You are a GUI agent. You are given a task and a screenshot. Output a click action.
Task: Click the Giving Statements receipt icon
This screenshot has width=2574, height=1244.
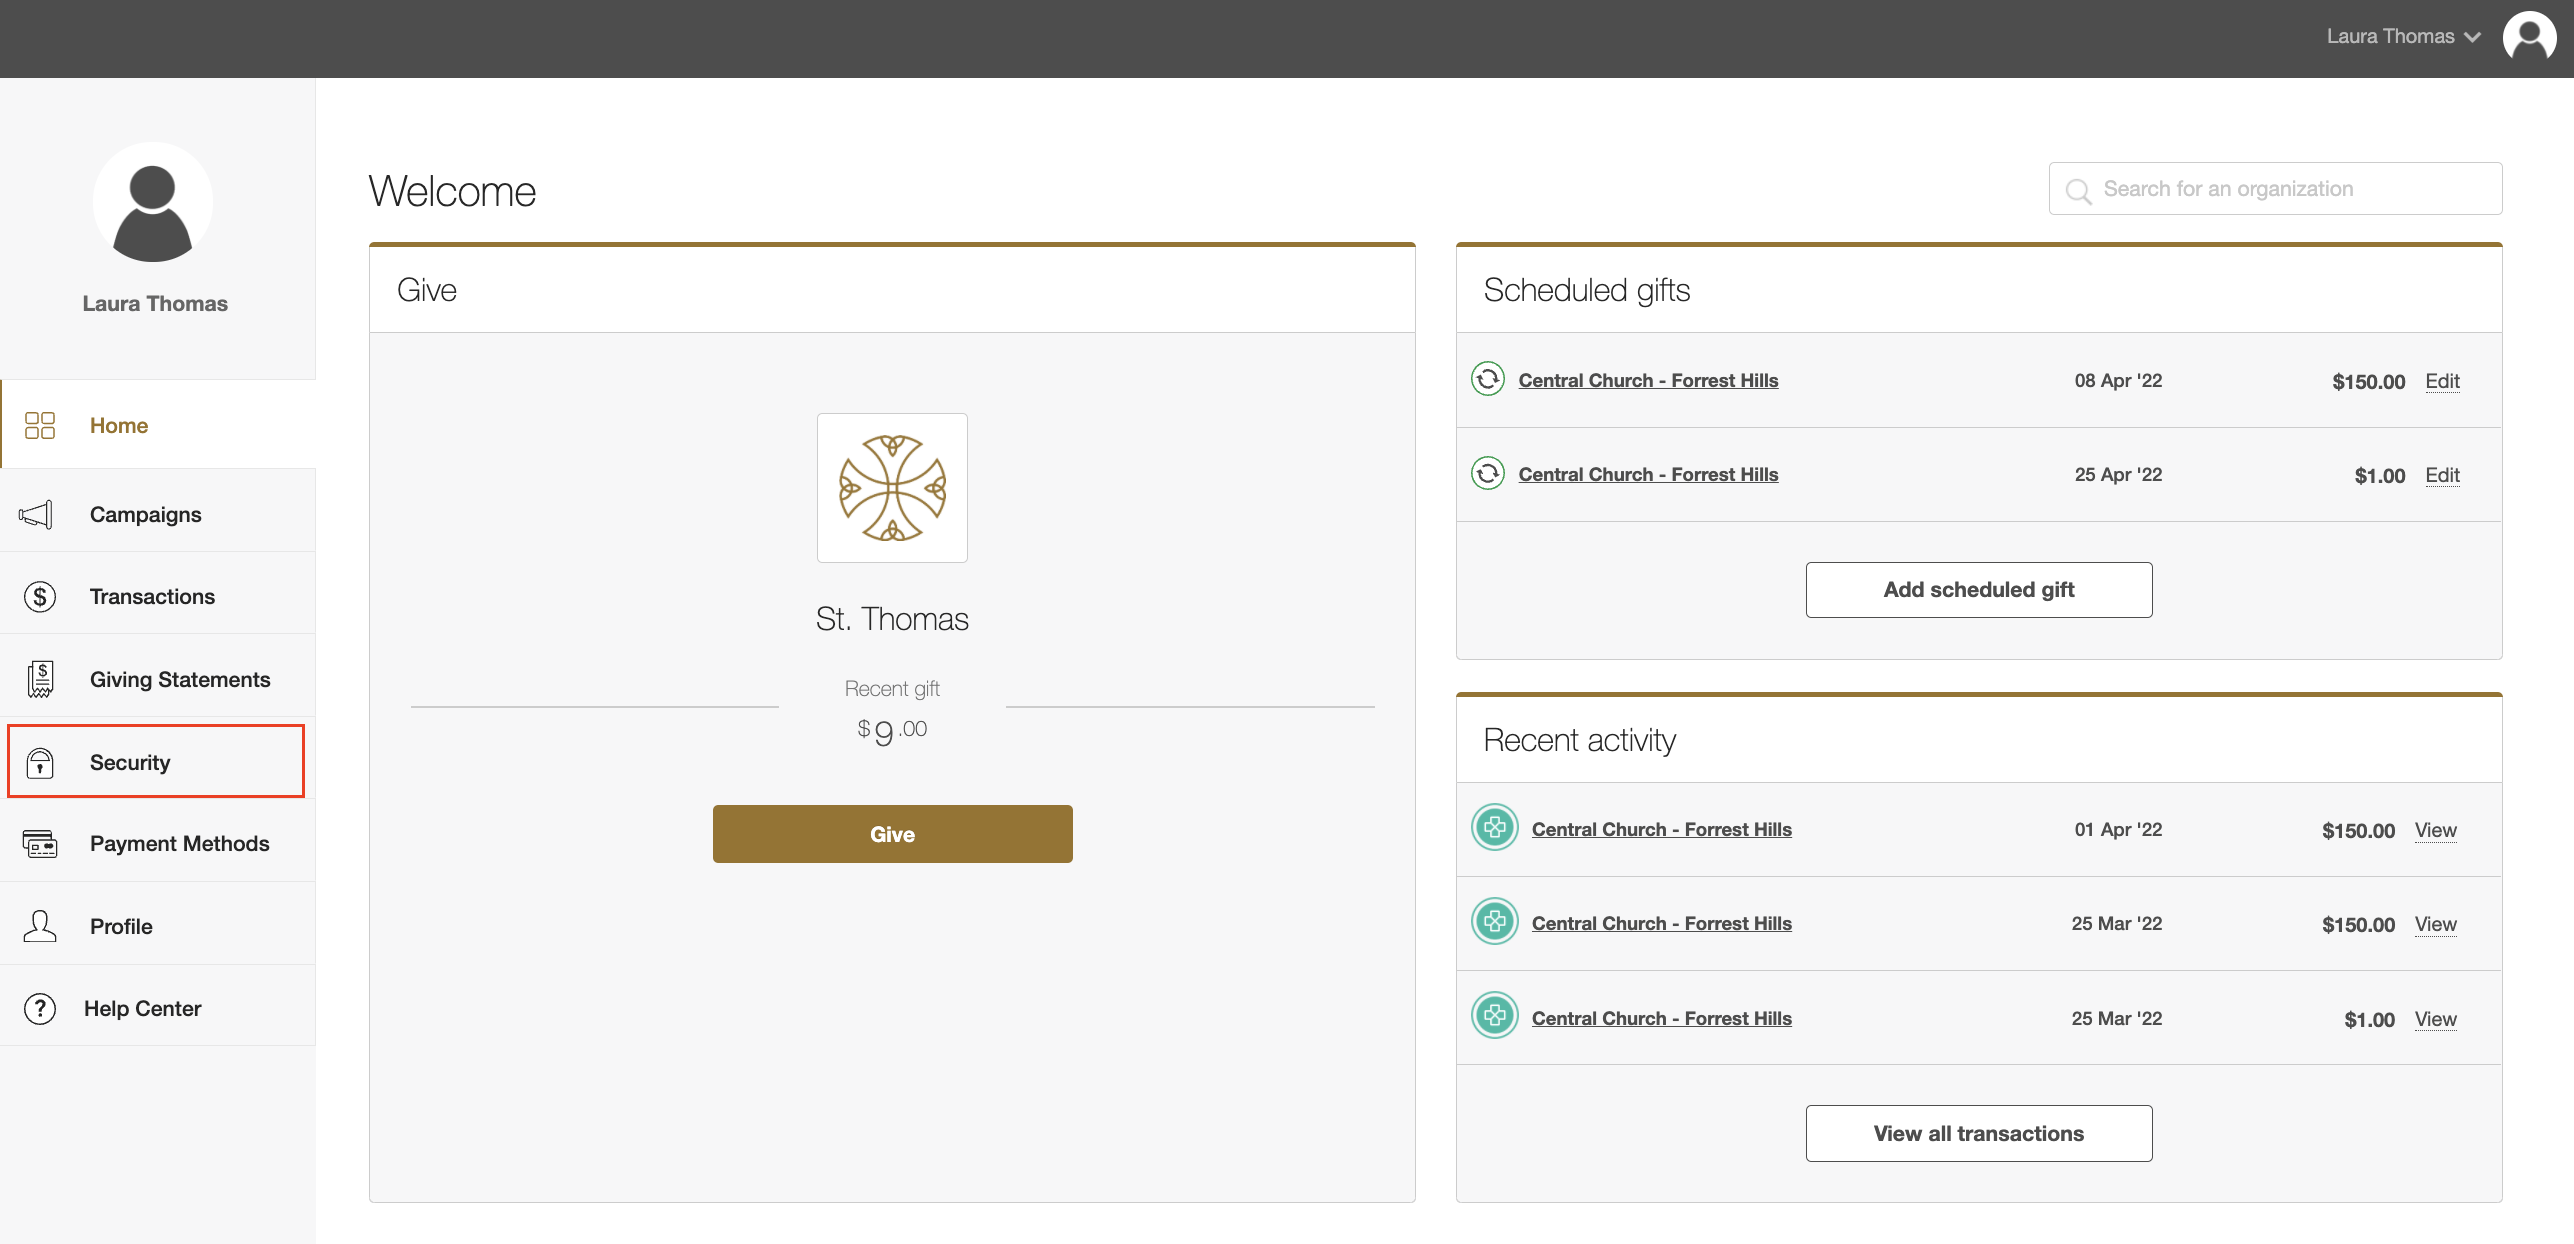coord(40,679)
